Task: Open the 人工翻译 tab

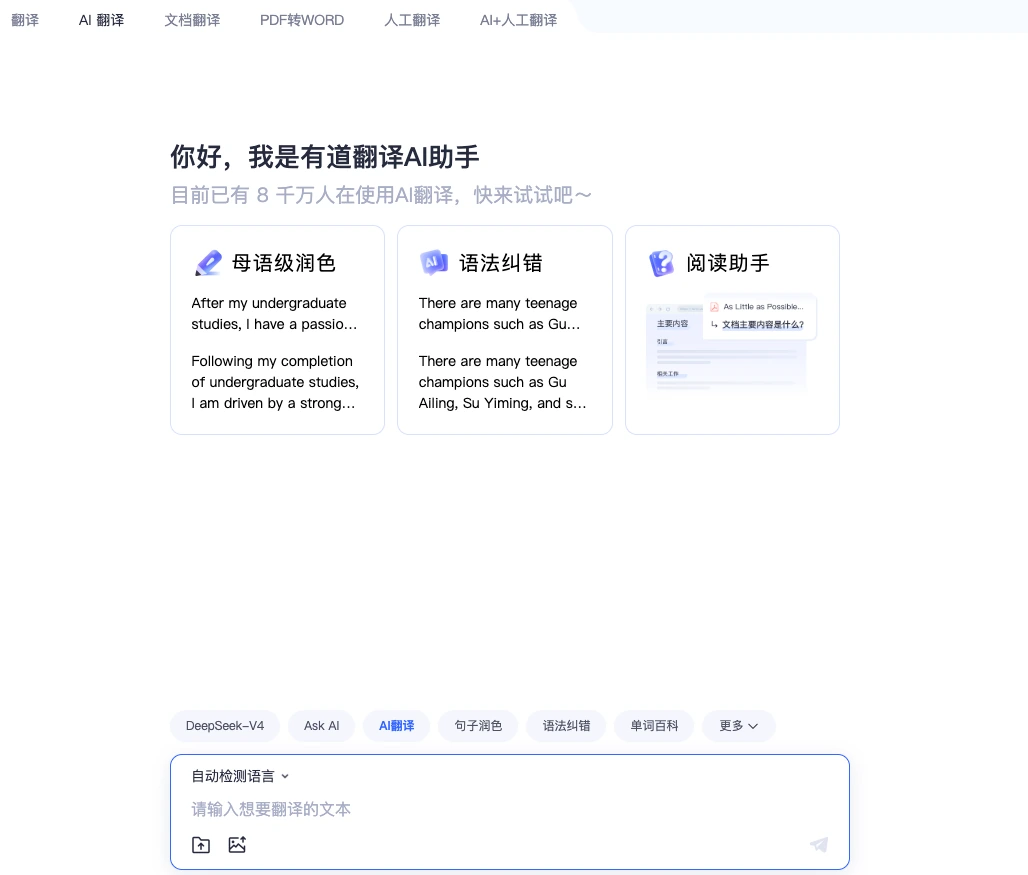Action: tap(412, 20)
